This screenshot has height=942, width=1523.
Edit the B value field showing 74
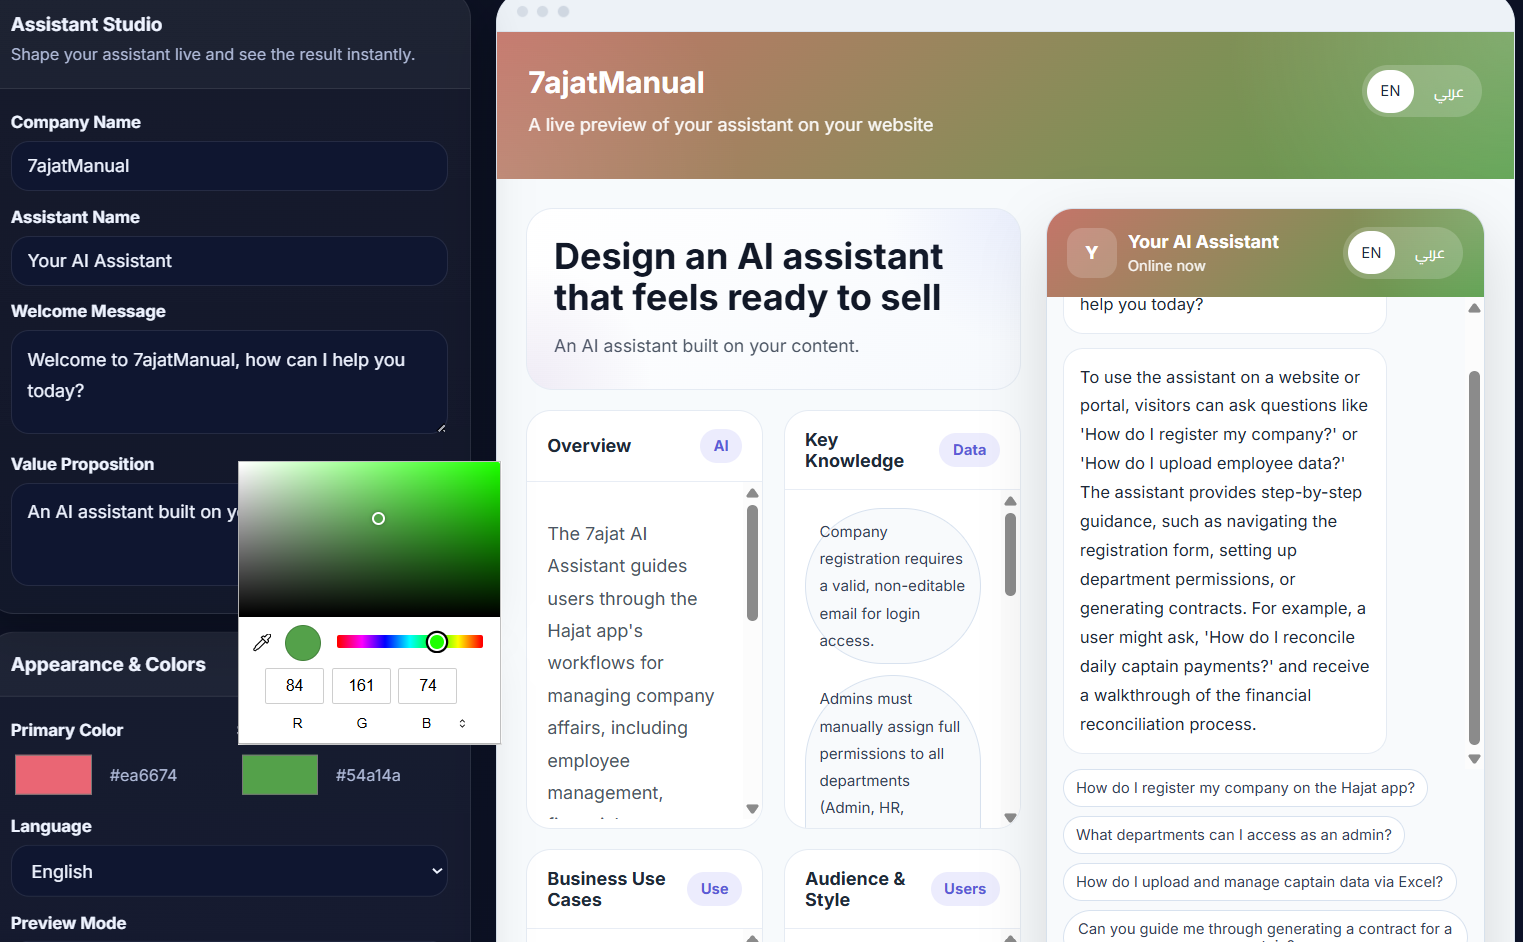[x=427, y=686]
